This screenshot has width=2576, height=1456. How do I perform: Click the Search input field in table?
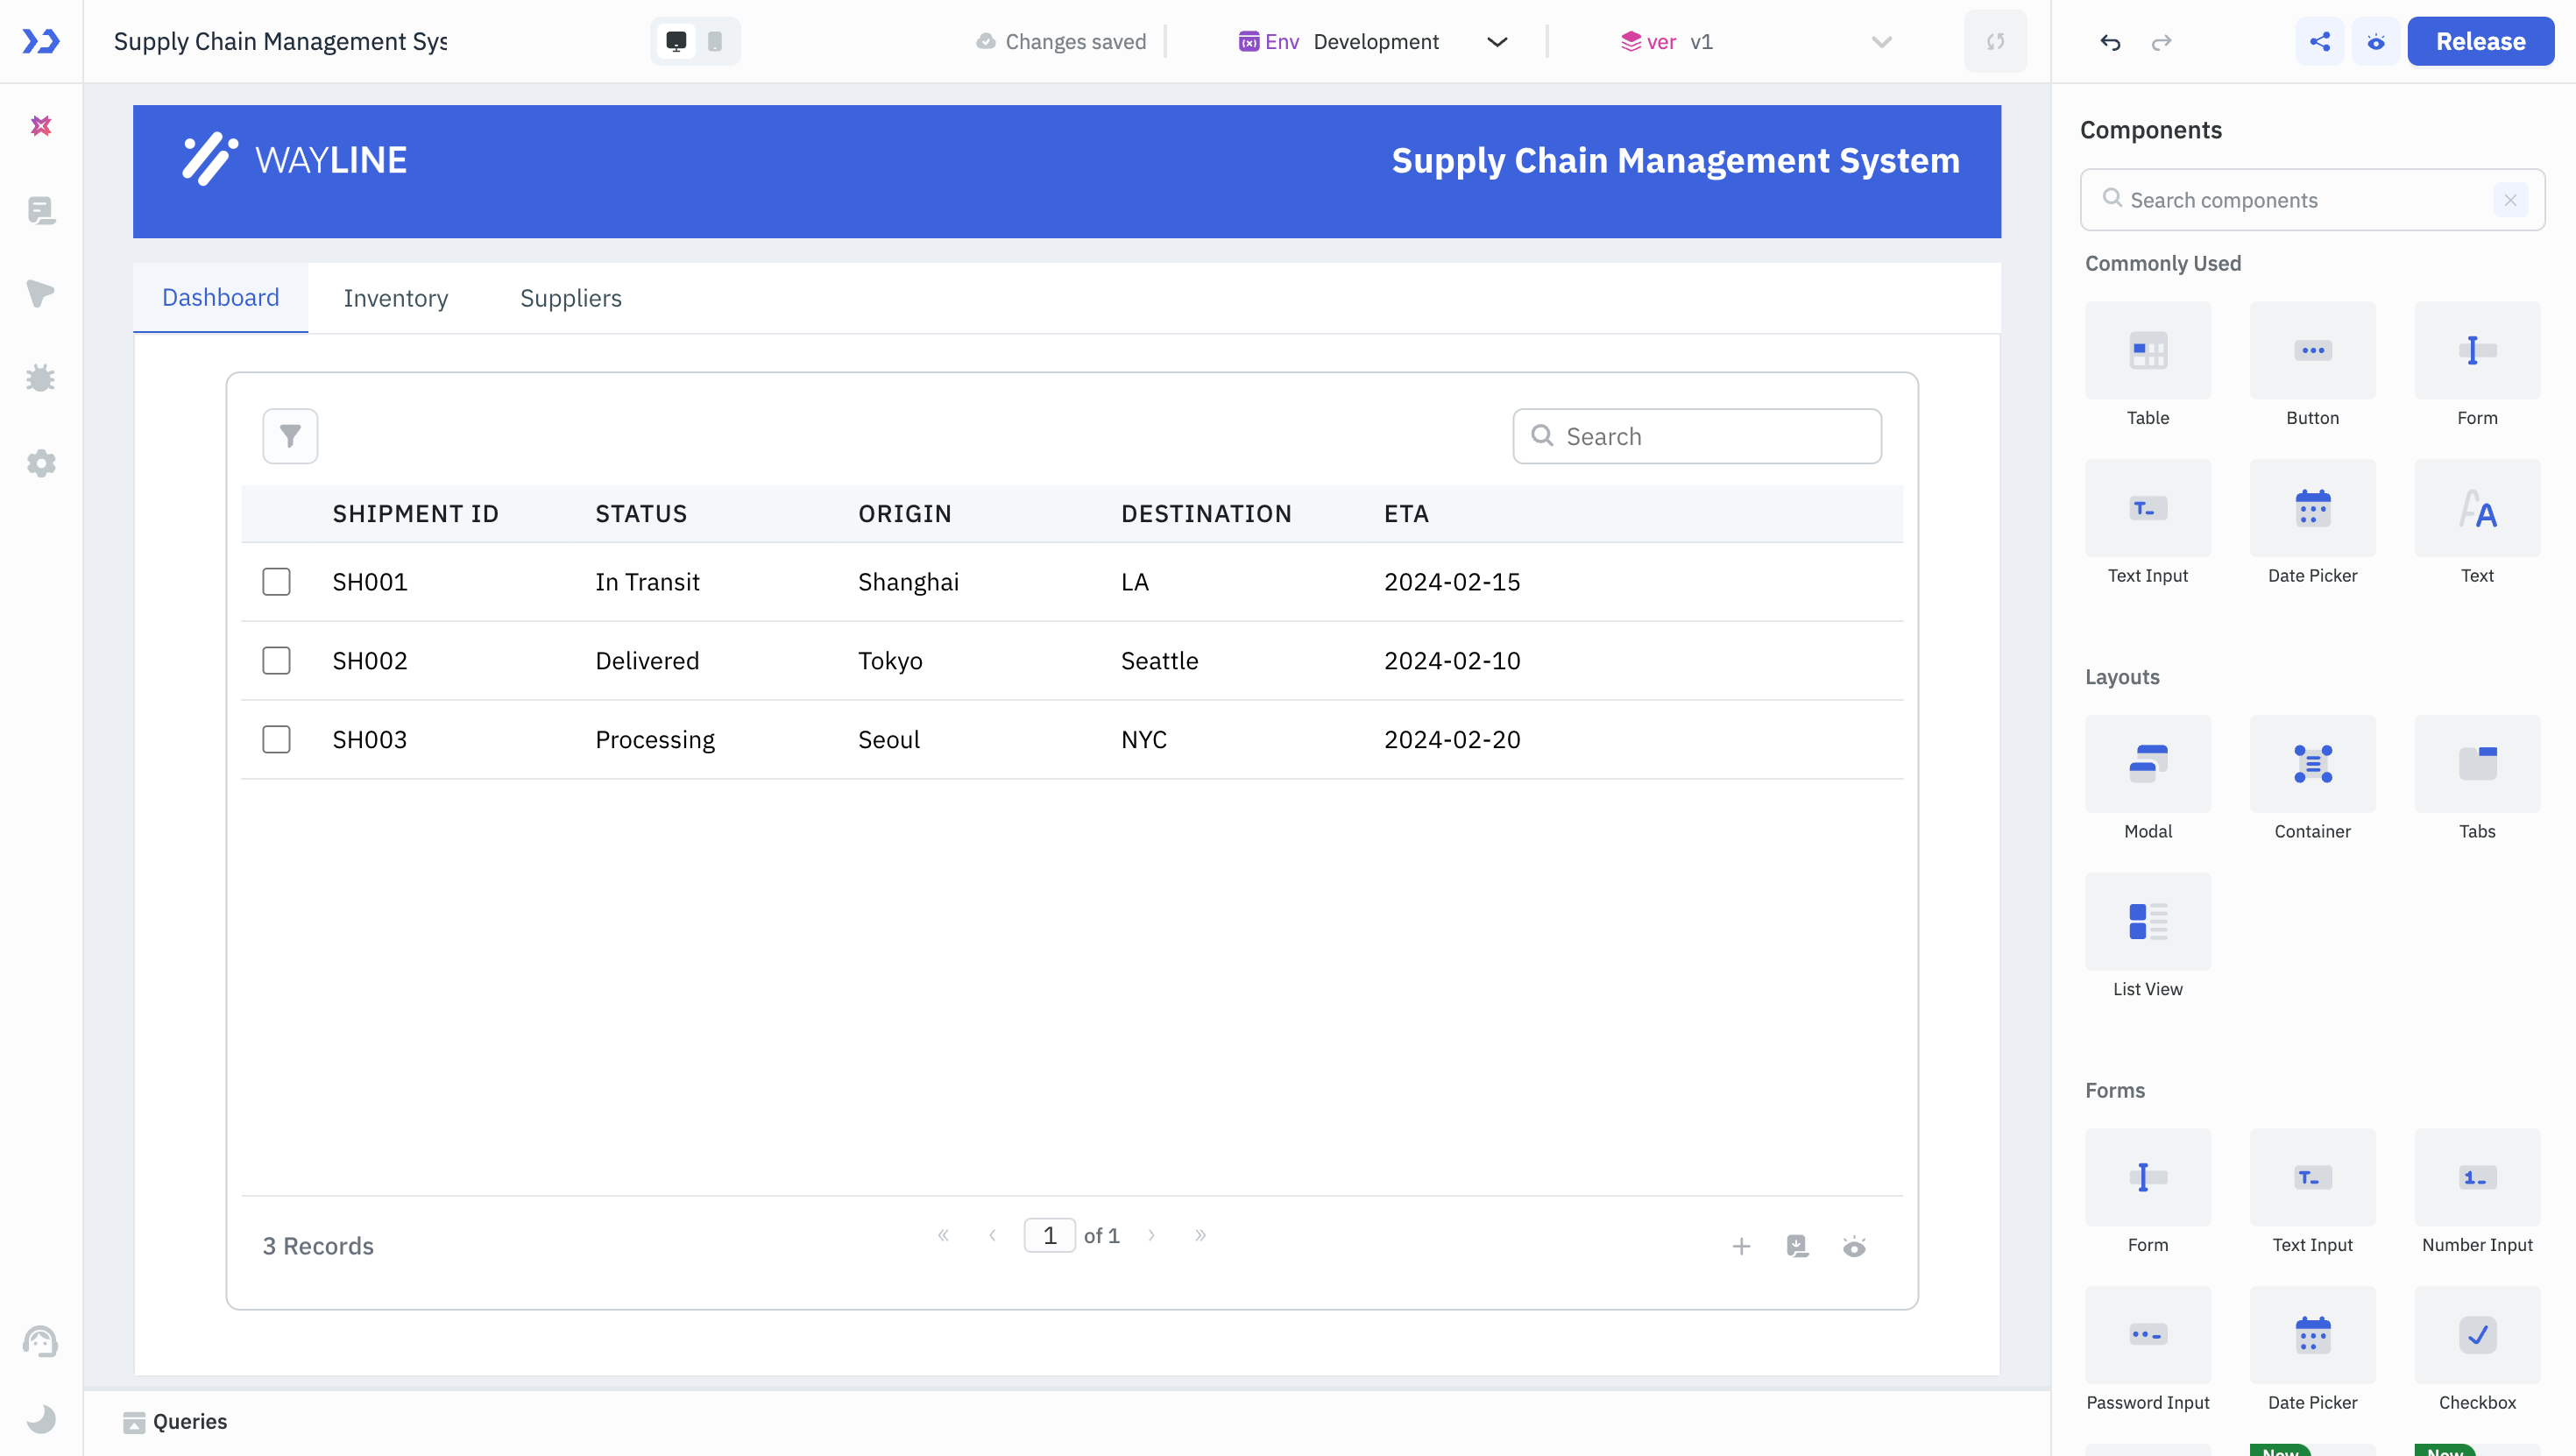[1696, 435]
